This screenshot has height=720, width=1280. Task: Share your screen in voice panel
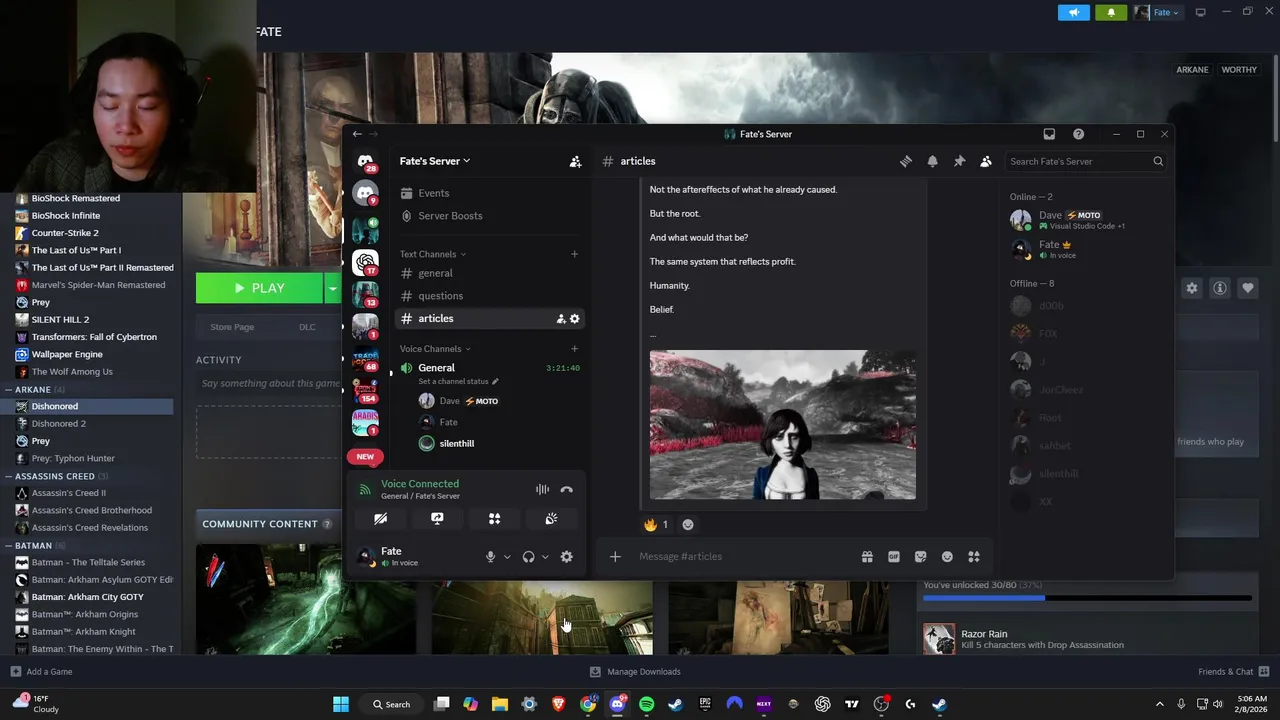tap(437, 519)
